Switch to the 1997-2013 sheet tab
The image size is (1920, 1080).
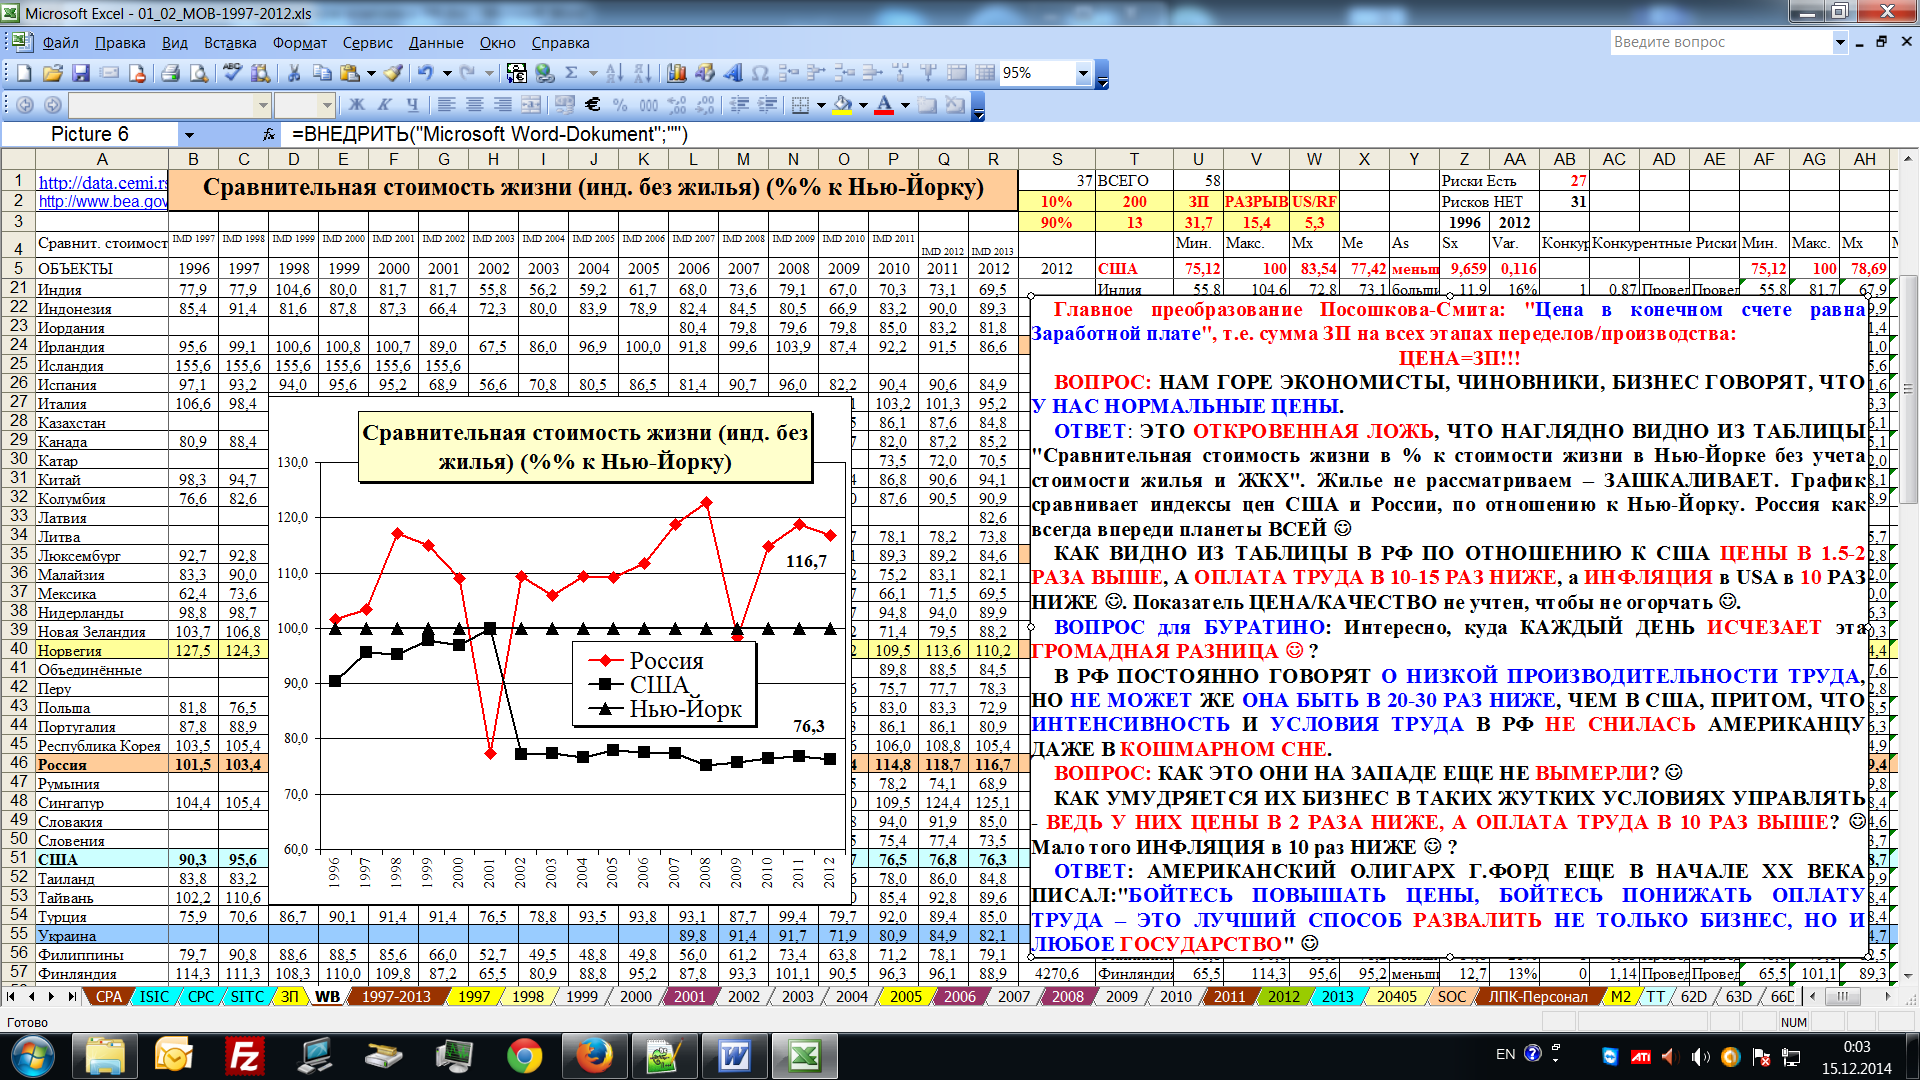(396, 997)
